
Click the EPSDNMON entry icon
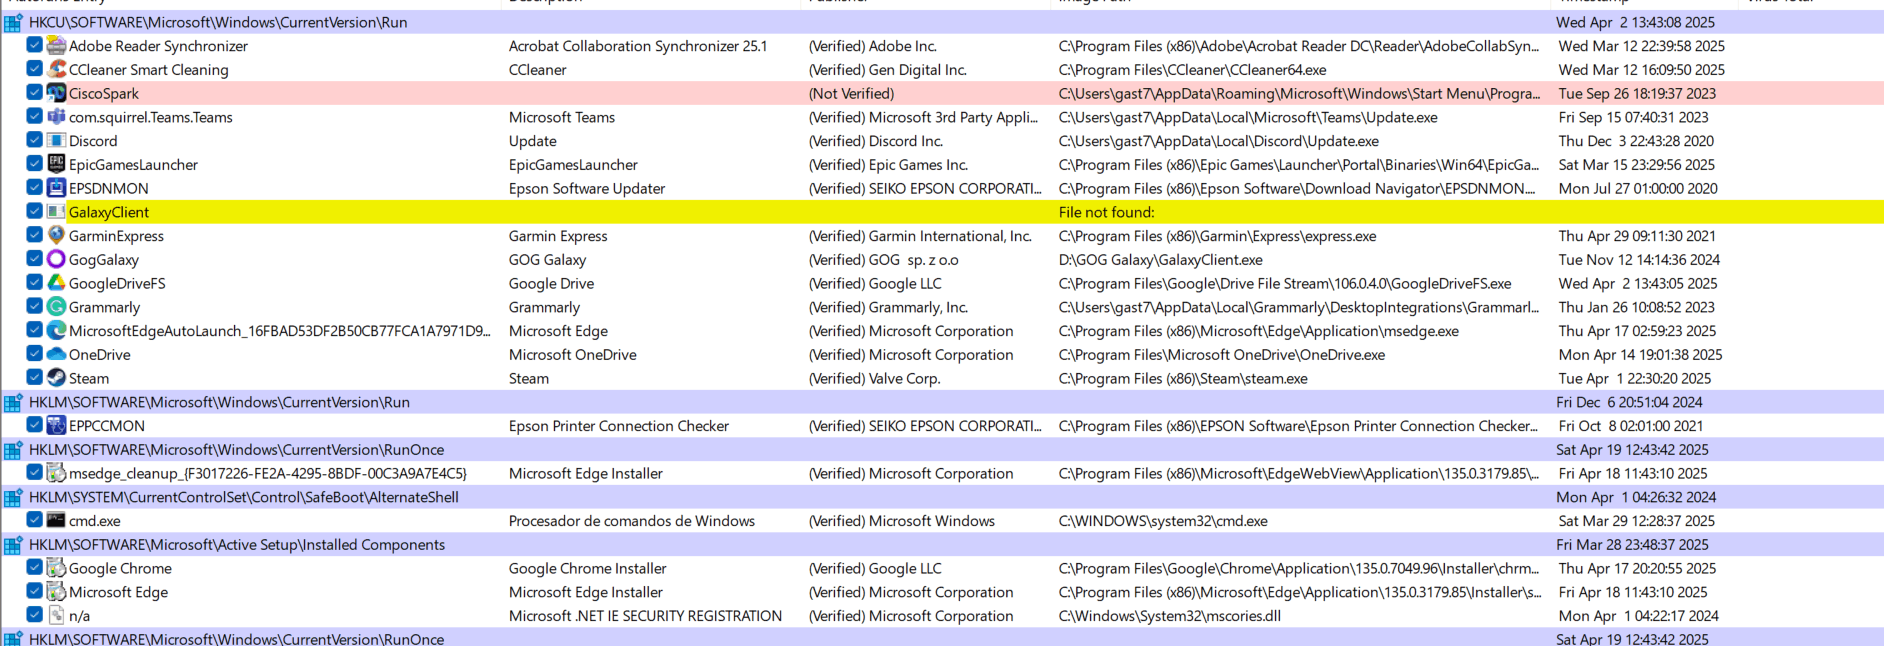[56, 188]
